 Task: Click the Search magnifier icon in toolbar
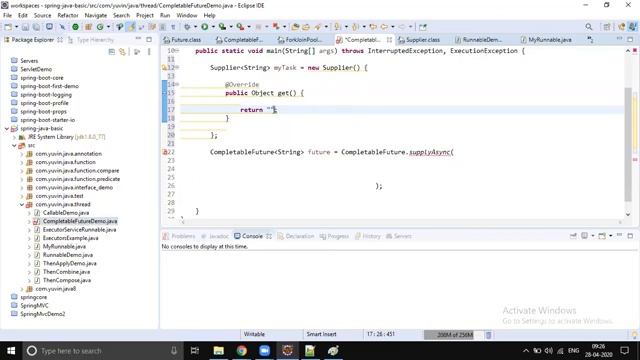tap(589, 27)
